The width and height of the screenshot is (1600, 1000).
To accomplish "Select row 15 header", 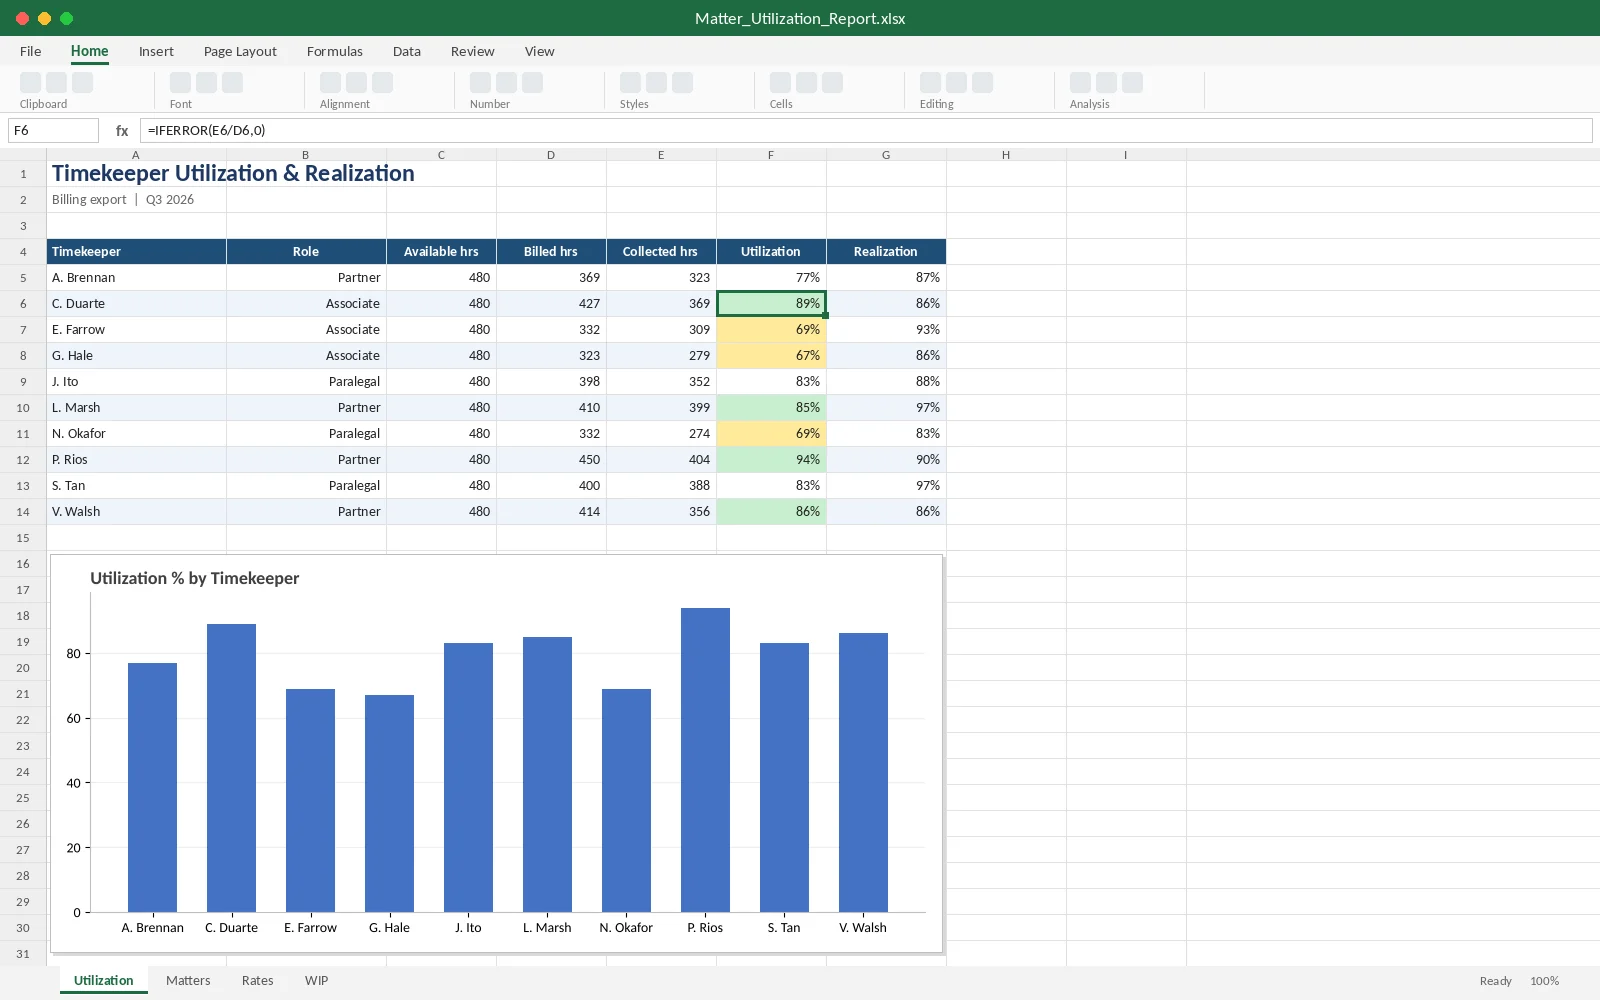I will coord(23,538).
